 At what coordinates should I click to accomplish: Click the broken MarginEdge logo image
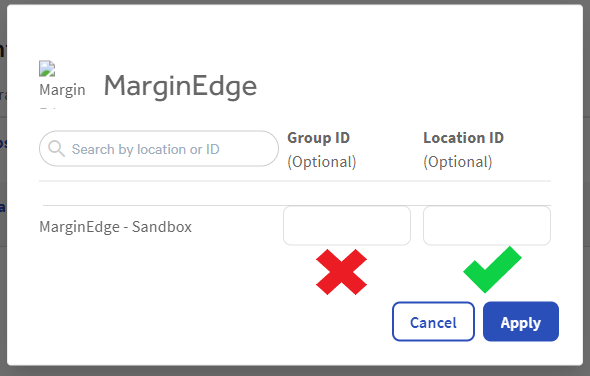[47, 69]
